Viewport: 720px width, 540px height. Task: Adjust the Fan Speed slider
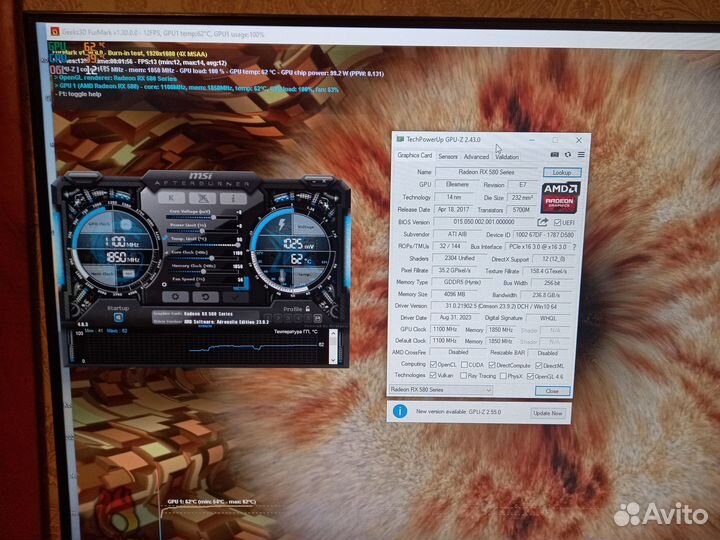click(204, 285)
